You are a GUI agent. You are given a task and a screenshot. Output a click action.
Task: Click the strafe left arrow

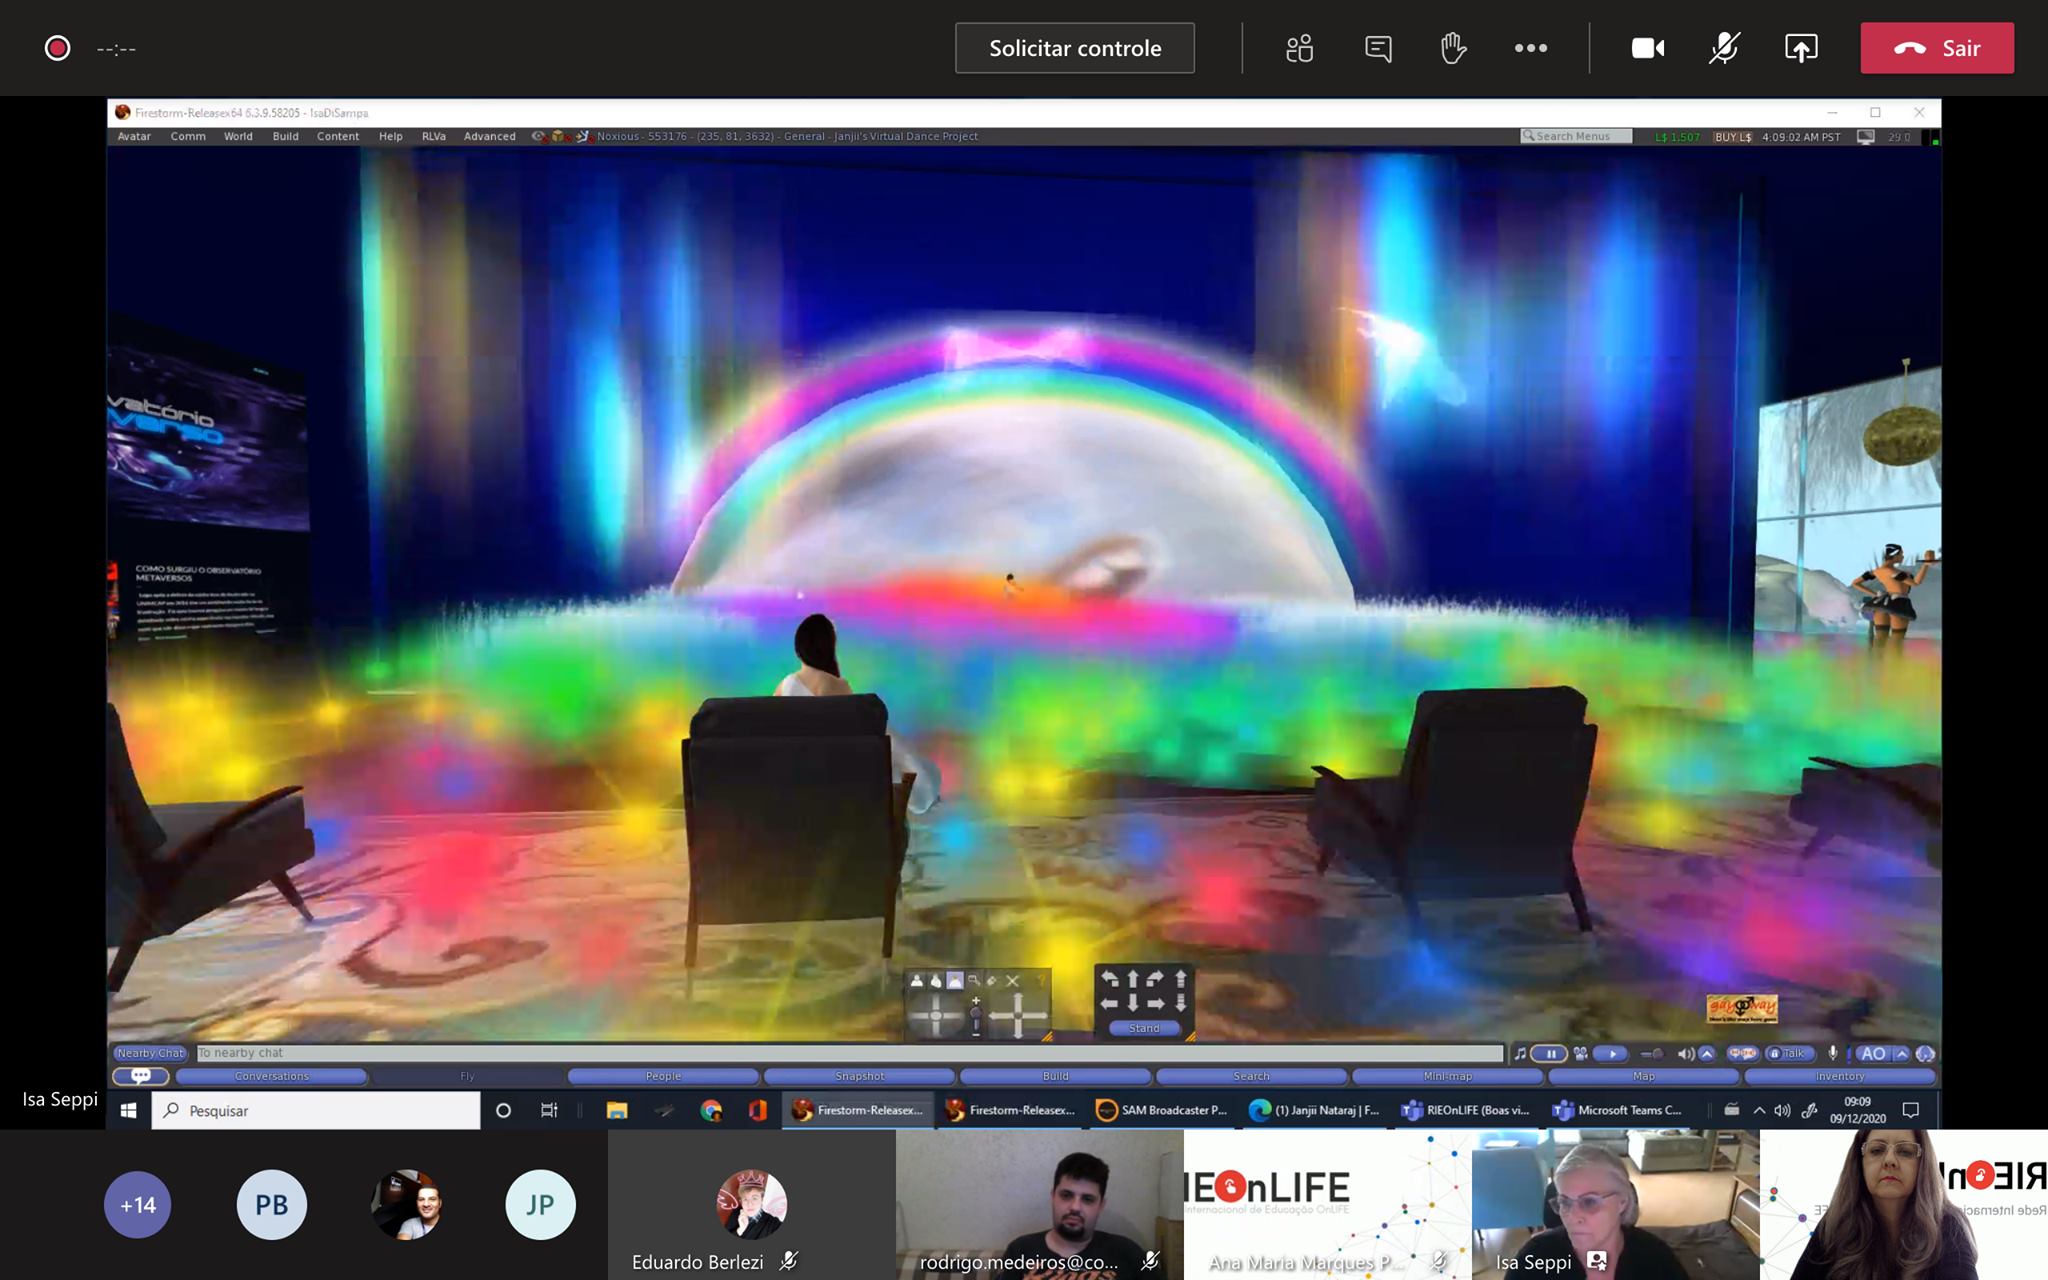[x=1110, y=1003]
